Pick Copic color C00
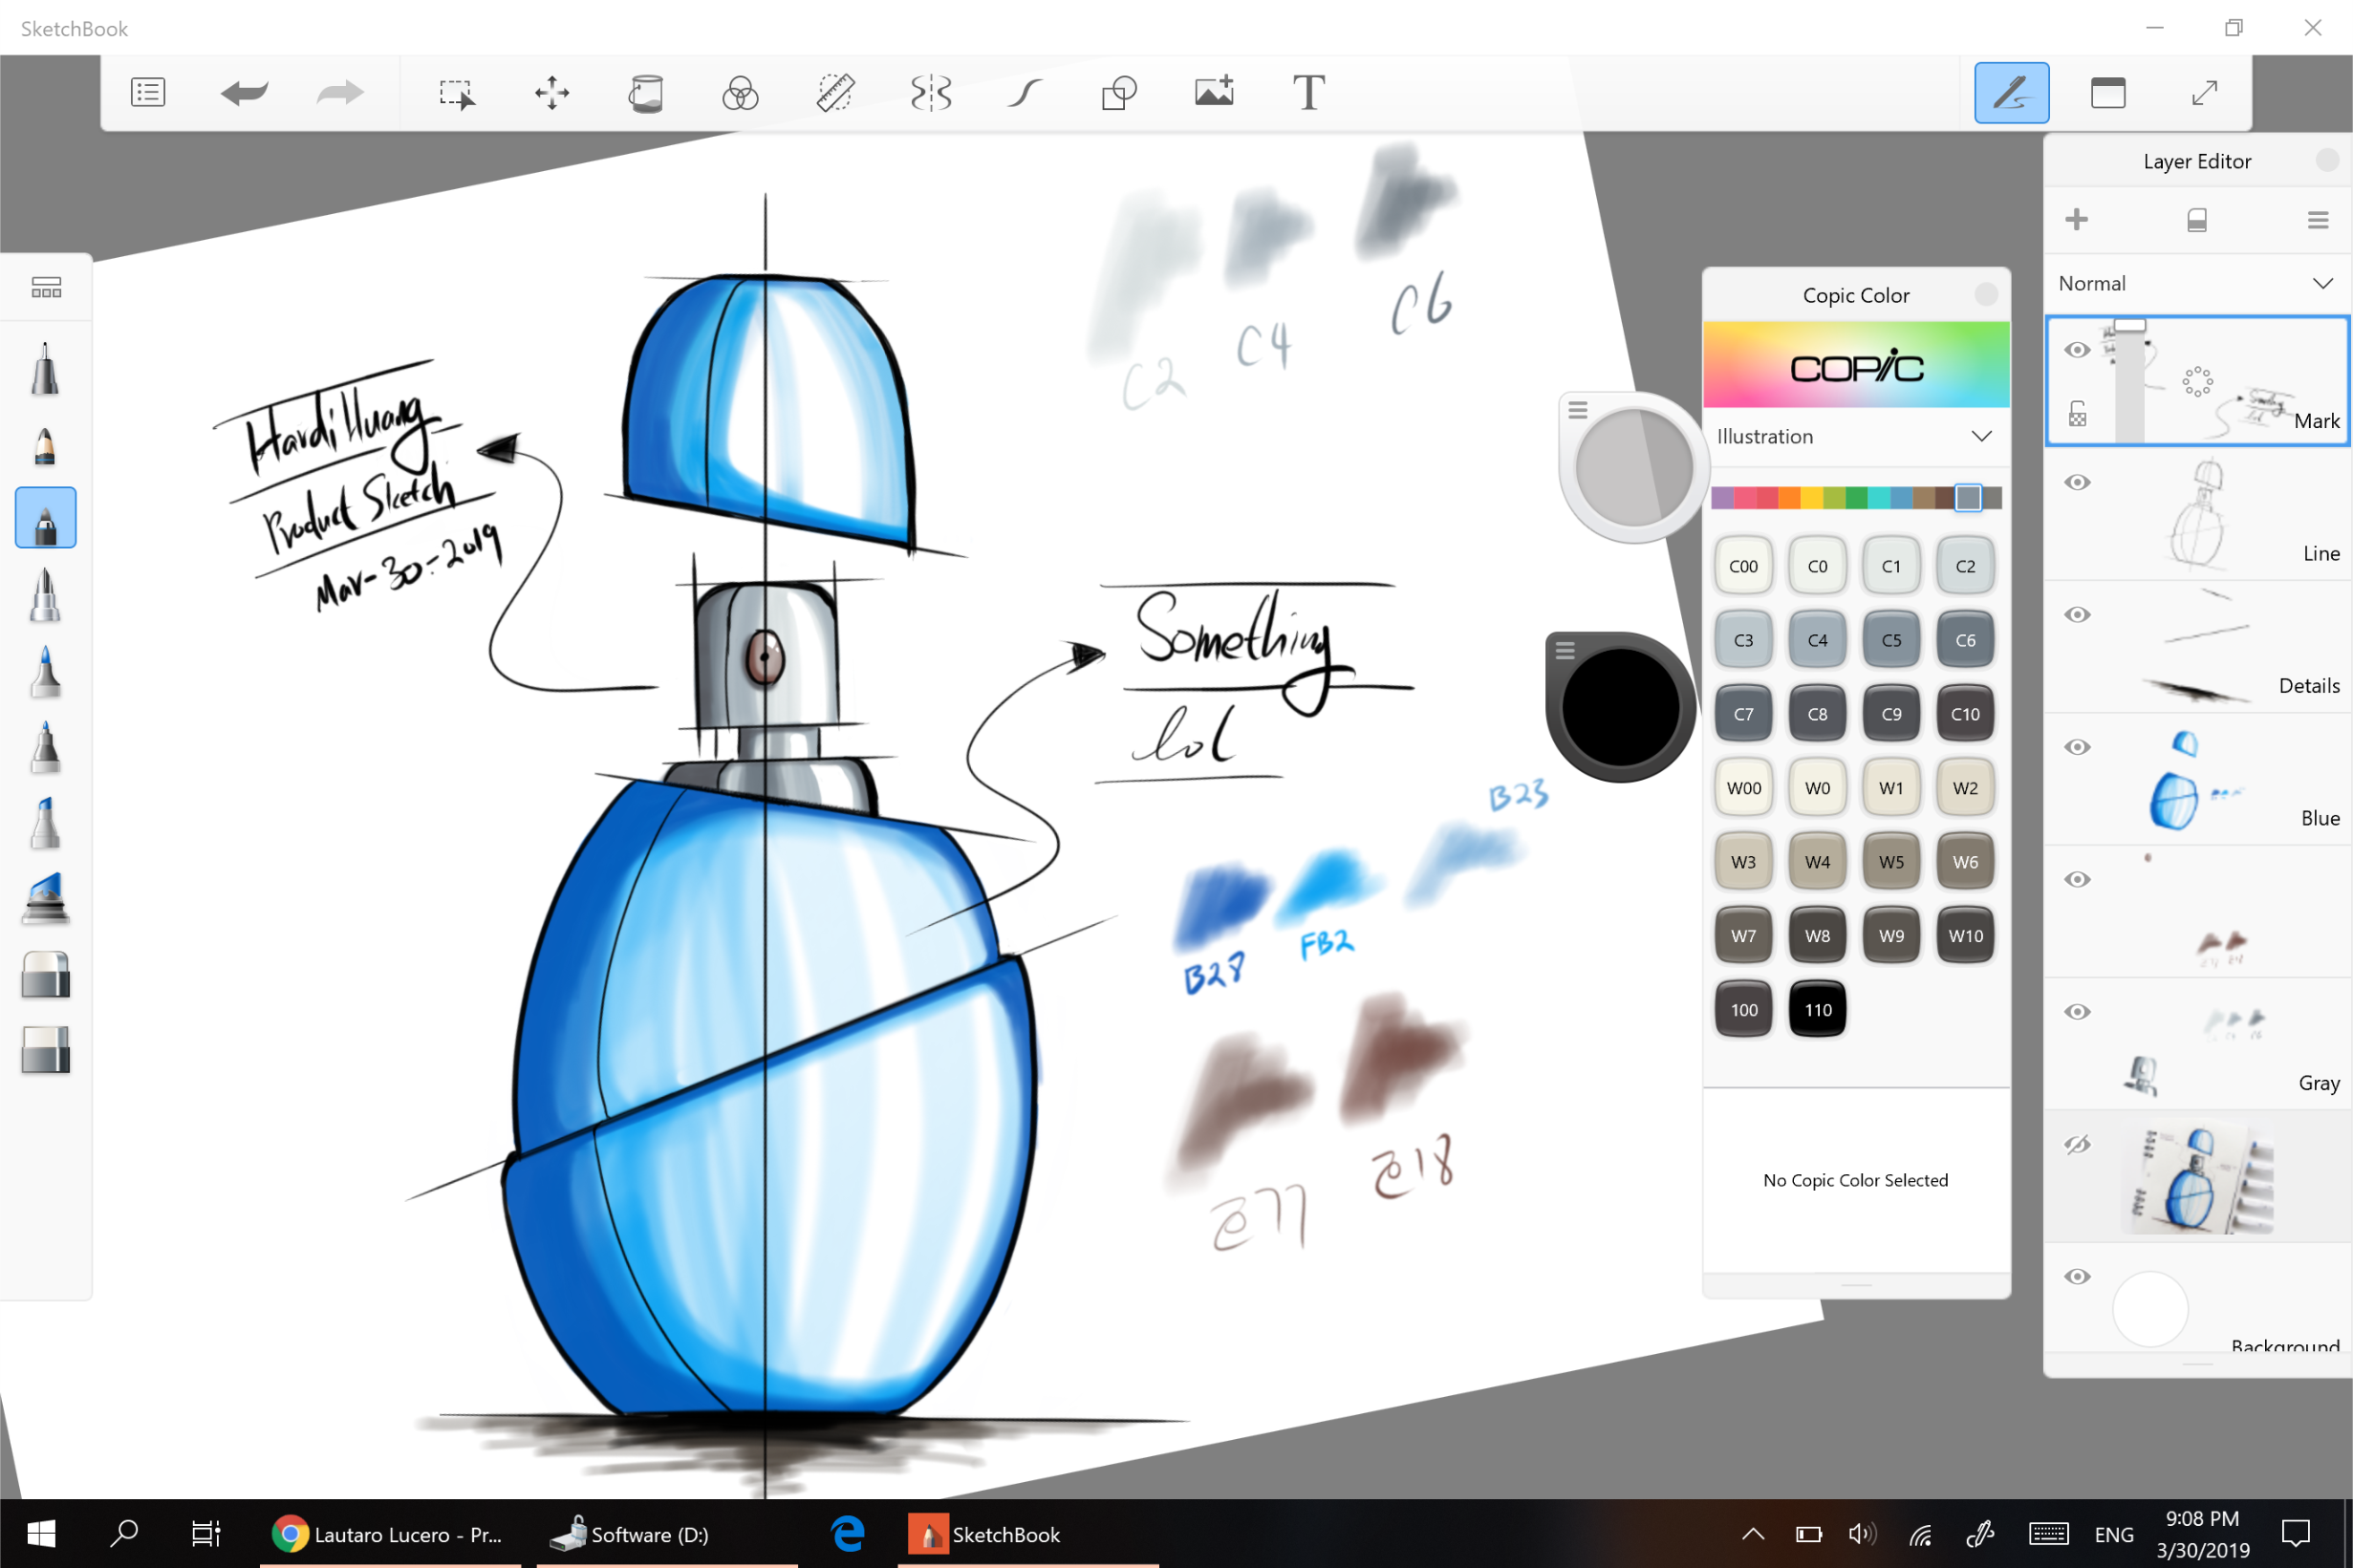2353x1568 pixels. [x=1743, y=566]
